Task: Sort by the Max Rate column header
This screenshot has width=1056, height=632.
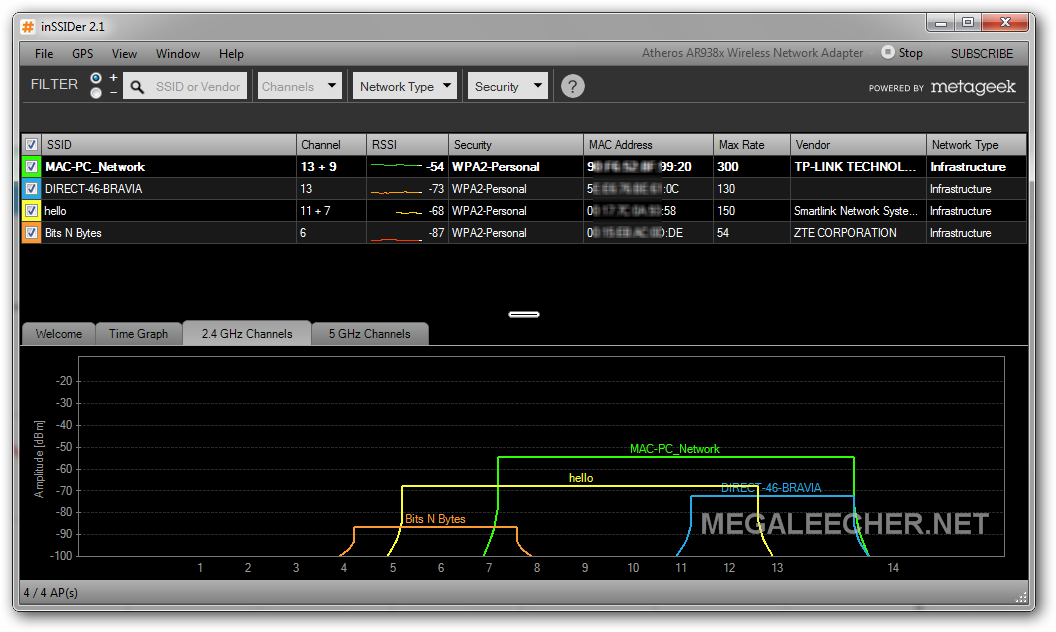Action: [752, 145]
